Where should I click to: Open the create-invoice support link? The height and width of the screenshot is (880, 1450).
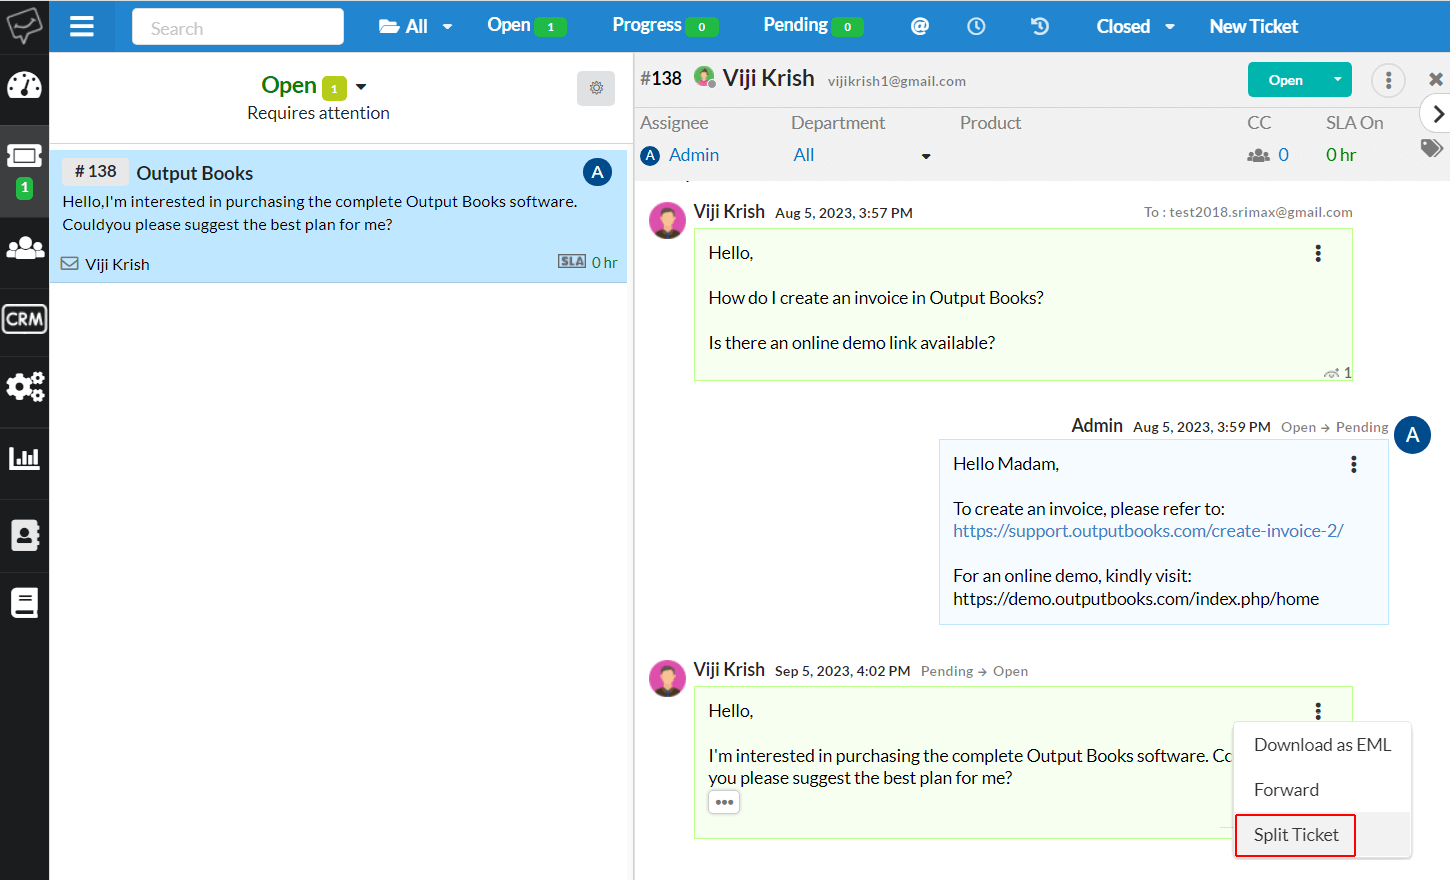click(x=1148, y=531)
